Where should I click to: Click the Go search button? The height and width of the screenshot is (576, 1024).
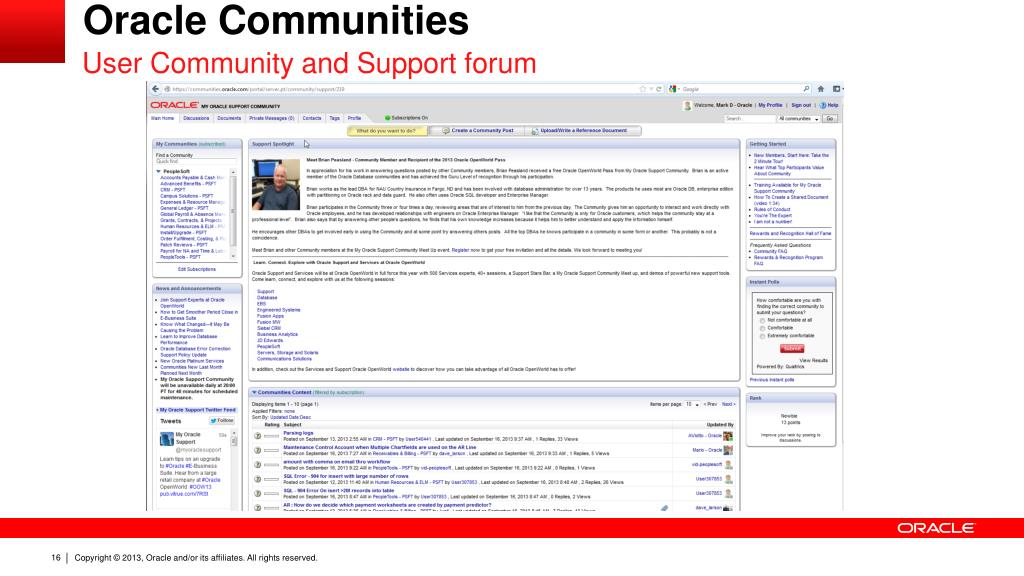coord(830,119)
